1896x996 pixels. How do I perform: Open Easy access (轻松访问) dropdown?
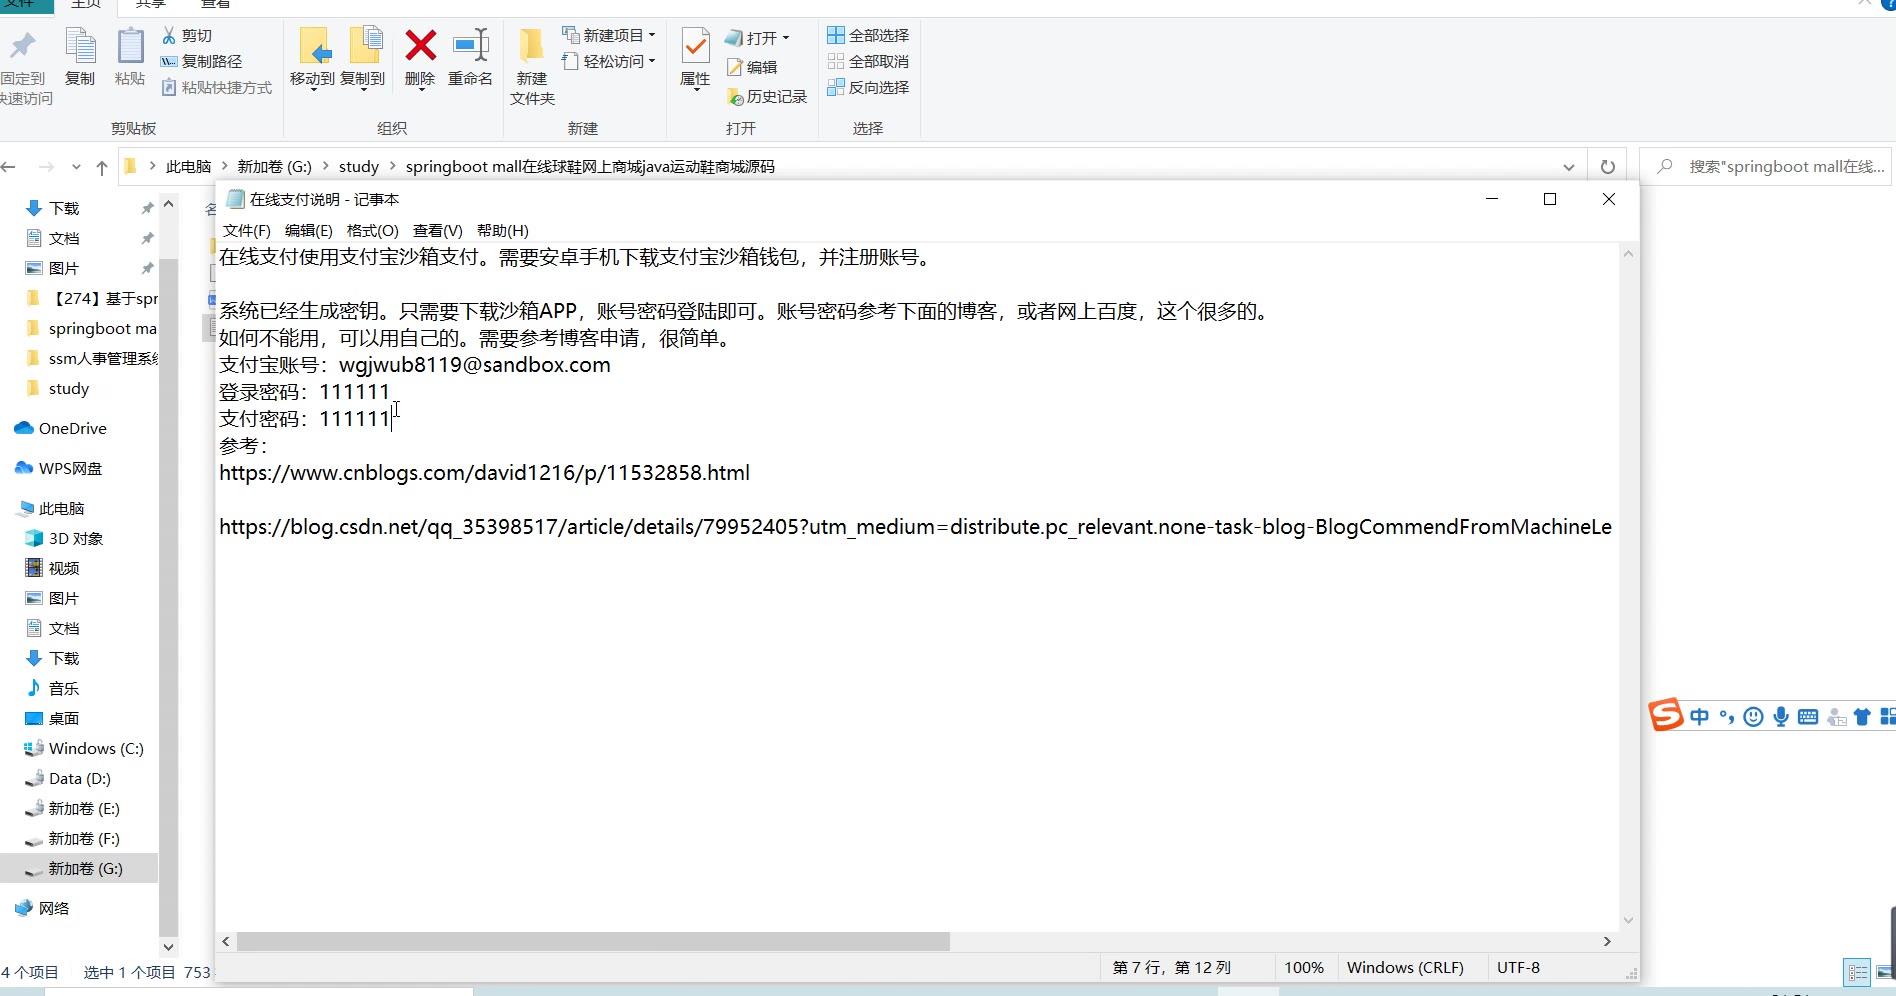pos(609,61)
